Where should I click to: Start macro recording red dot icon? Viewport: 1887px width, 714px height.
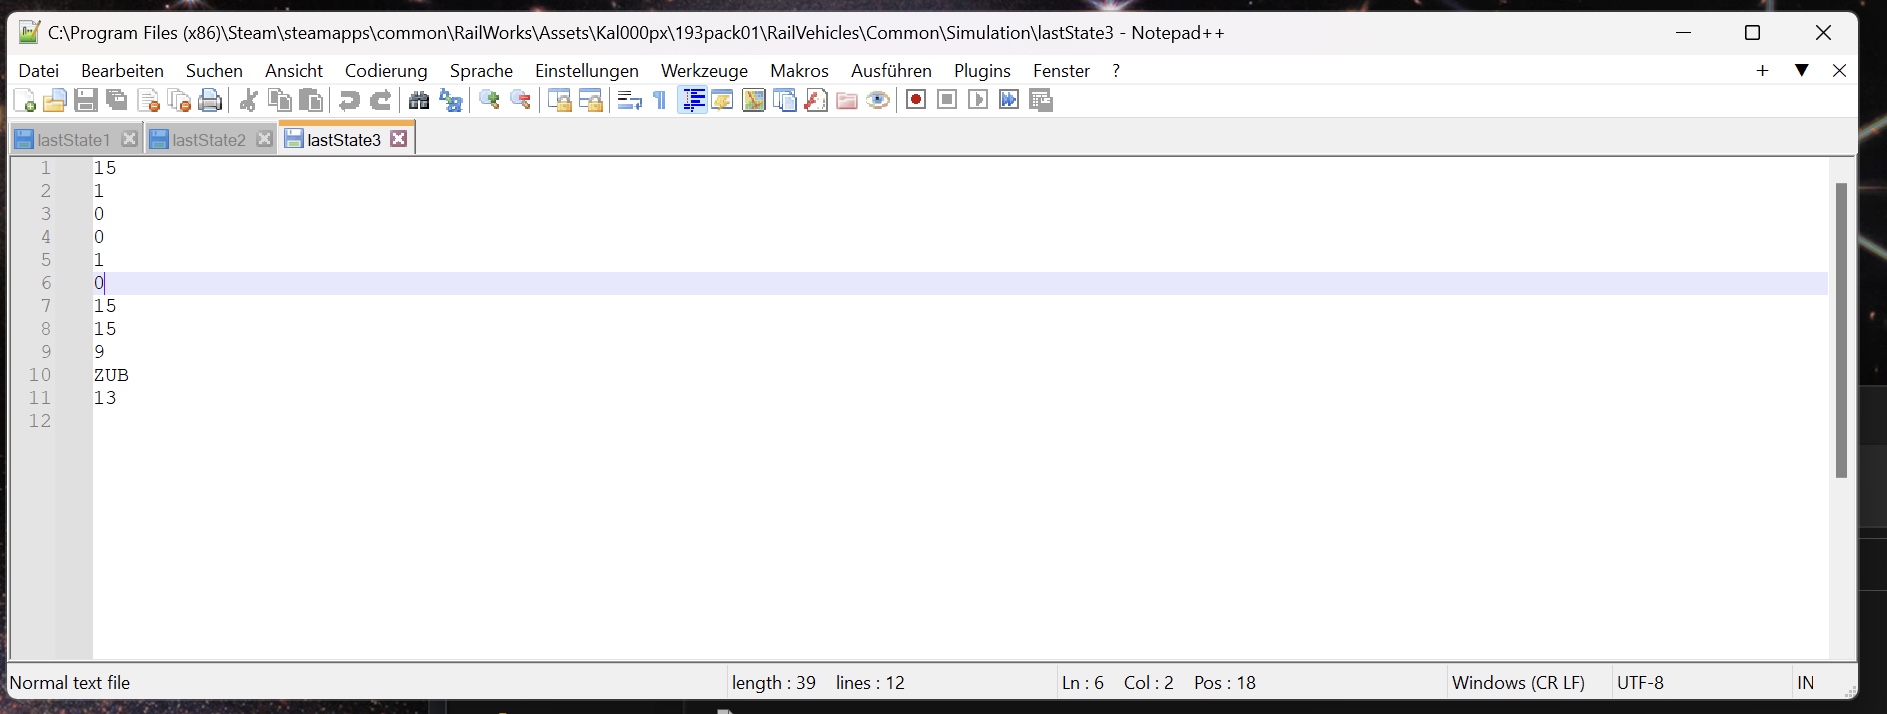pos(916,100)
